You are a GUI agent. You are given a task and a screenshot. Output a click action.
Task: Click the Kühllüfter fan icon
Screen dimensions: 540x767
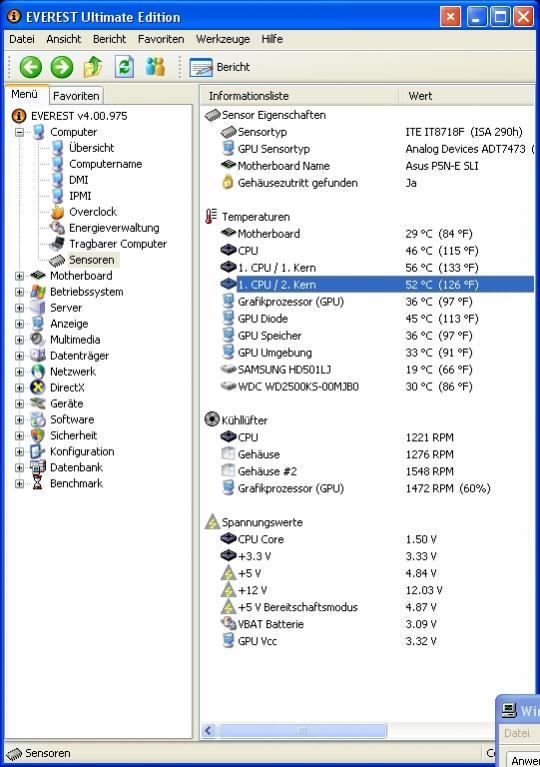[x=212, y=420]
